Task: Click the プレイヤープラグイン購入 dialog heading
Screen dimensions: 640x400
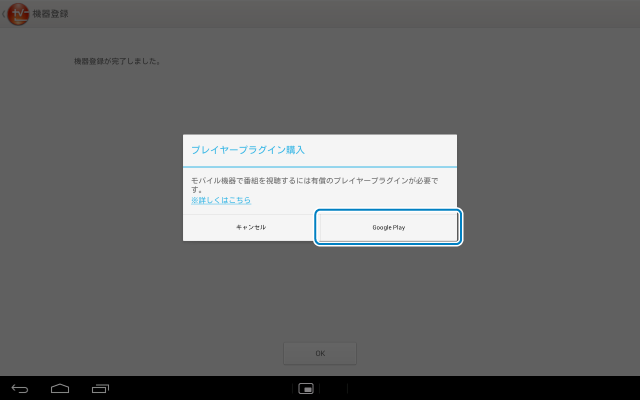Action: (248, 149)
